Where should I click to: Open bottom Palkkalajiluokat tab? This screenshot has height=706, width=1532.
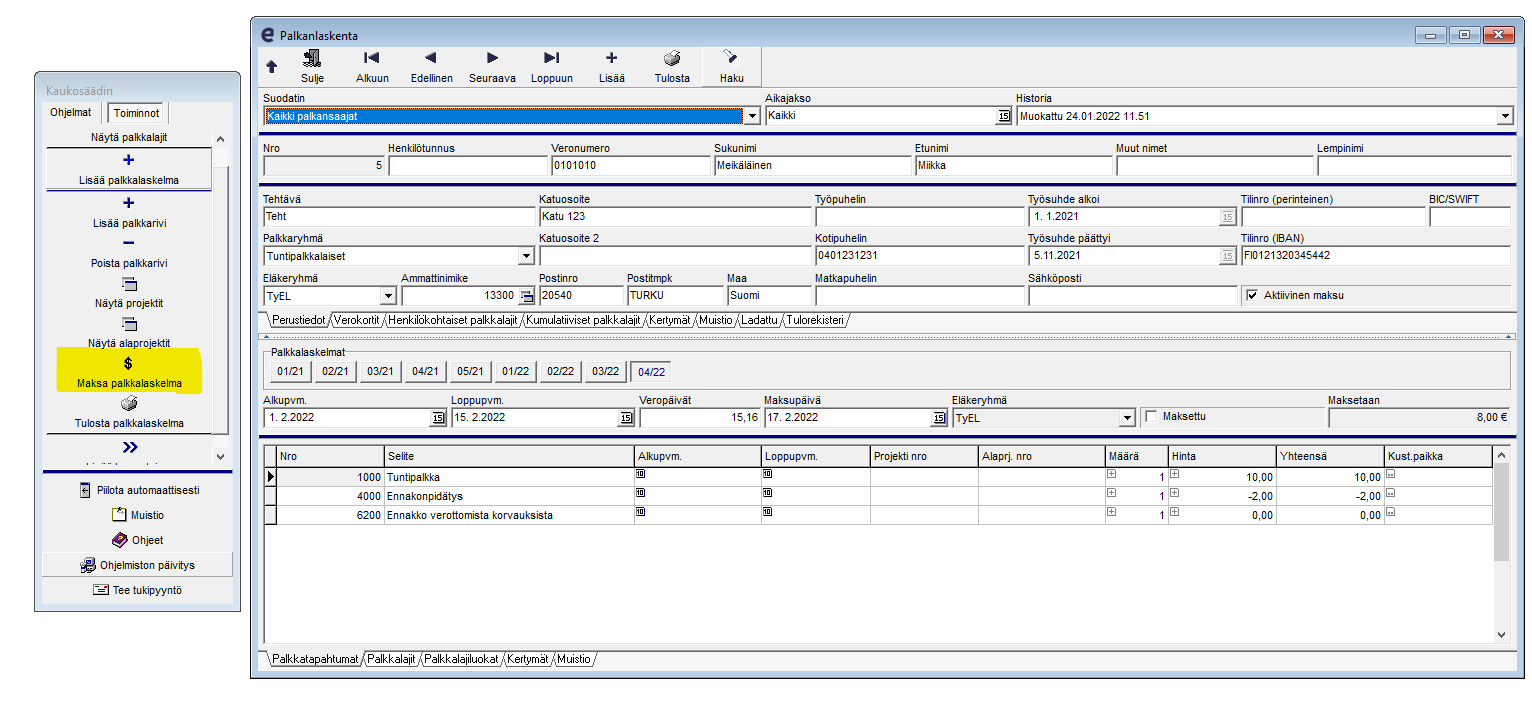[x=461, y=659]
